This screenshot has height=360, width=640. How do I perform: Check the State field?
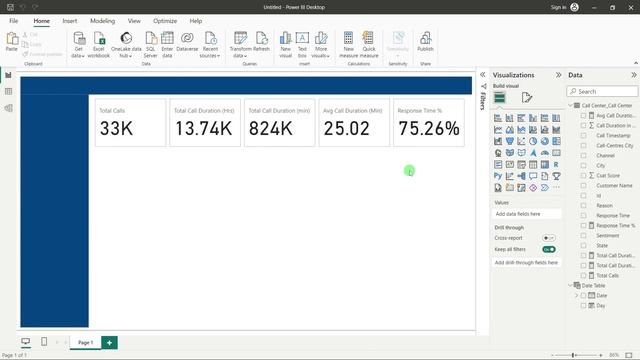[584, 245]
